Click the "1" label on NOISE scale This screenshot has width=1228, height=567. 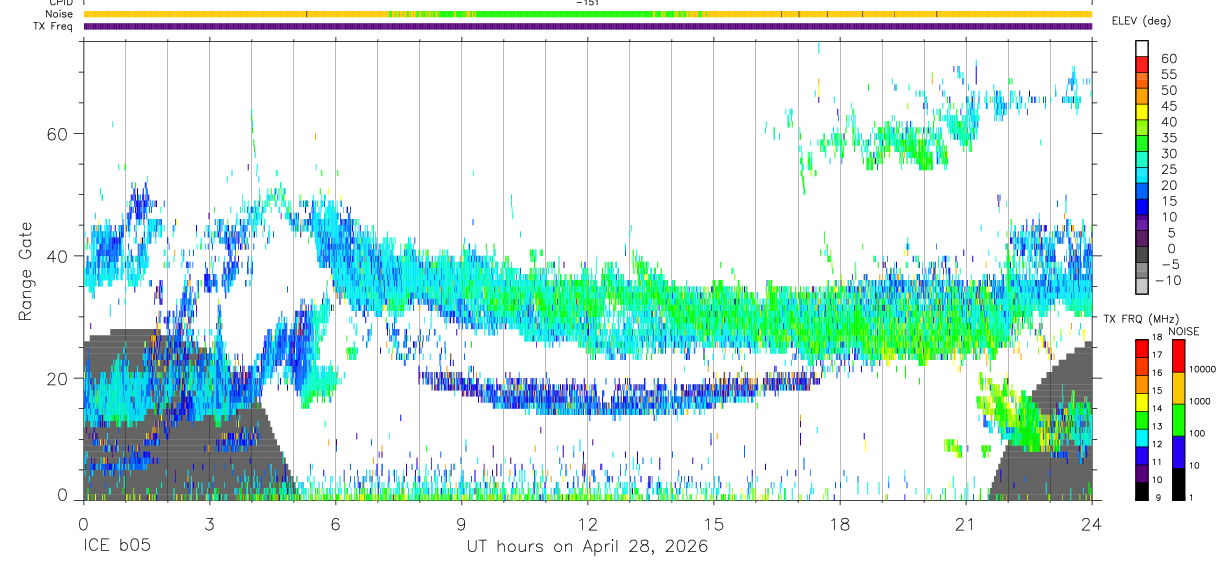(x=1192, y=497)
